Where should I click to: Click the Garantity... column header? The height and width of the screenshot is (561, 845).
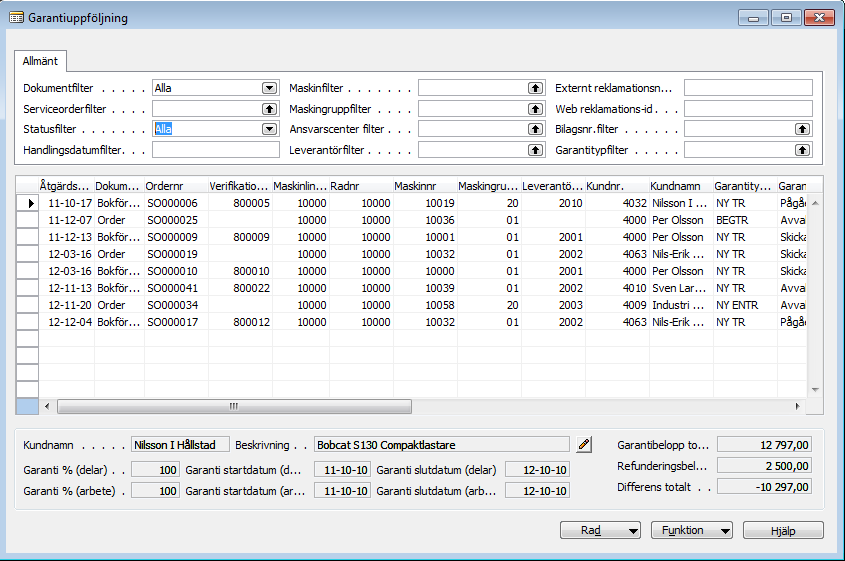[745, 186]
